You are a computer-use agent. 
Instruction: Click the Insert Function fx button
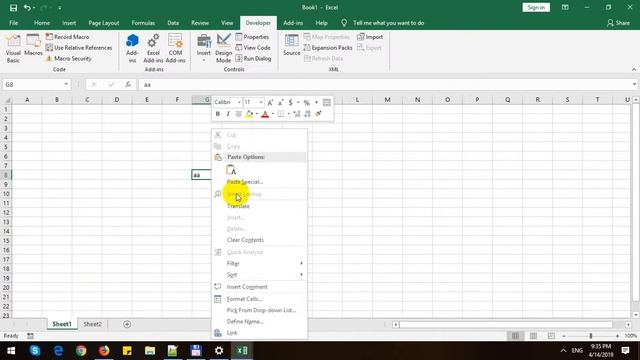128,84
